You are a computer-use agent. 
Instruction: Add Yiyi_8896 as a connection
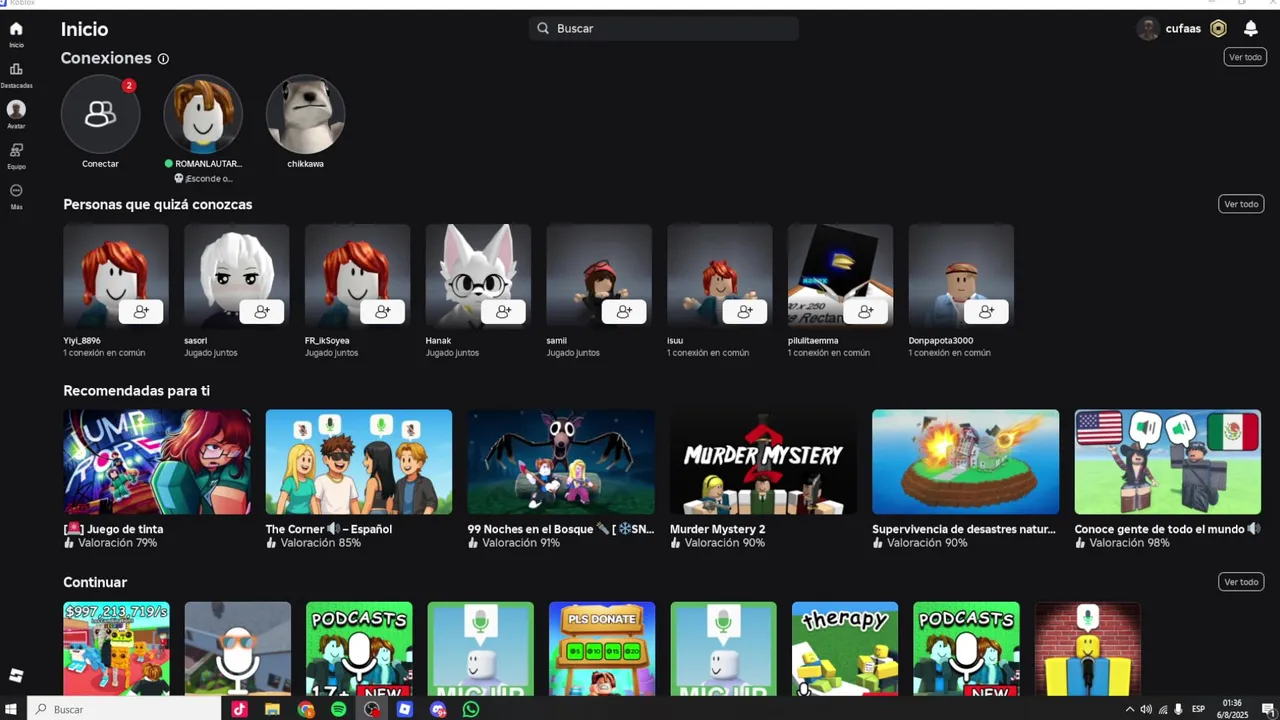141,312
